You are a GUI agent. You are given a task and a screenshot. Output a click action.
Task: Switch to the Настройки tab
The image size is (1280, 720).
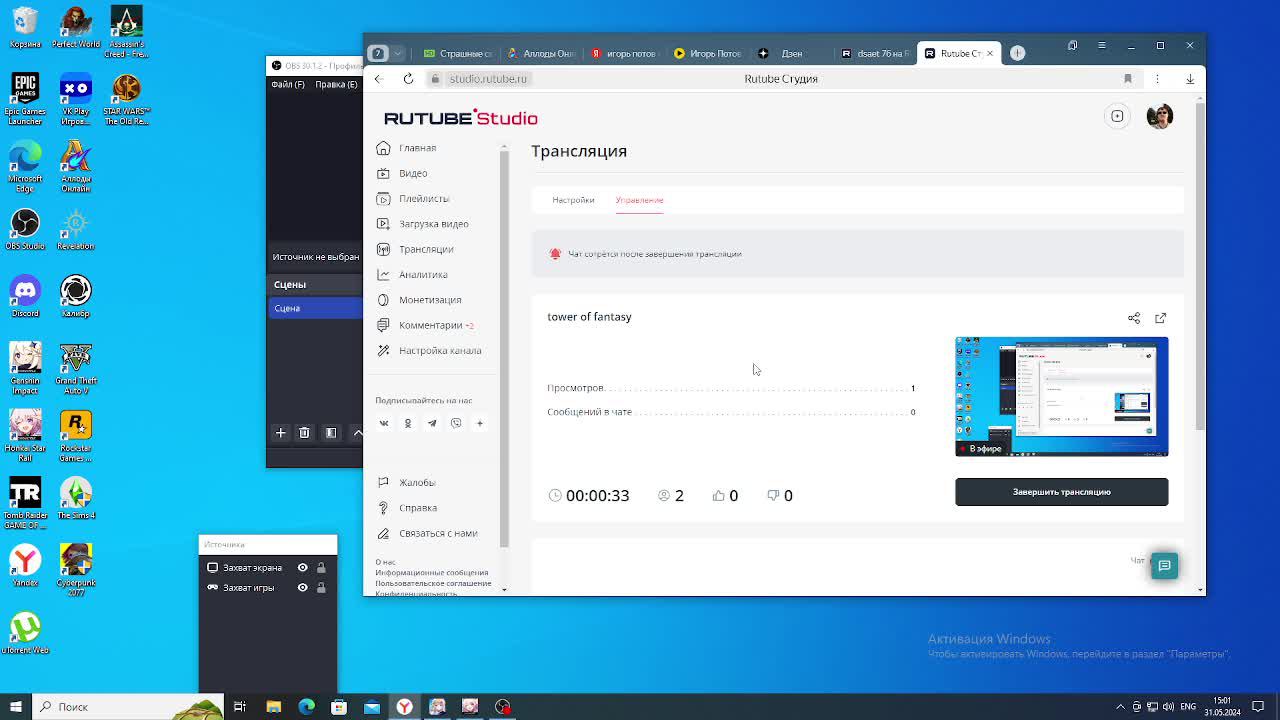[573, 200]
